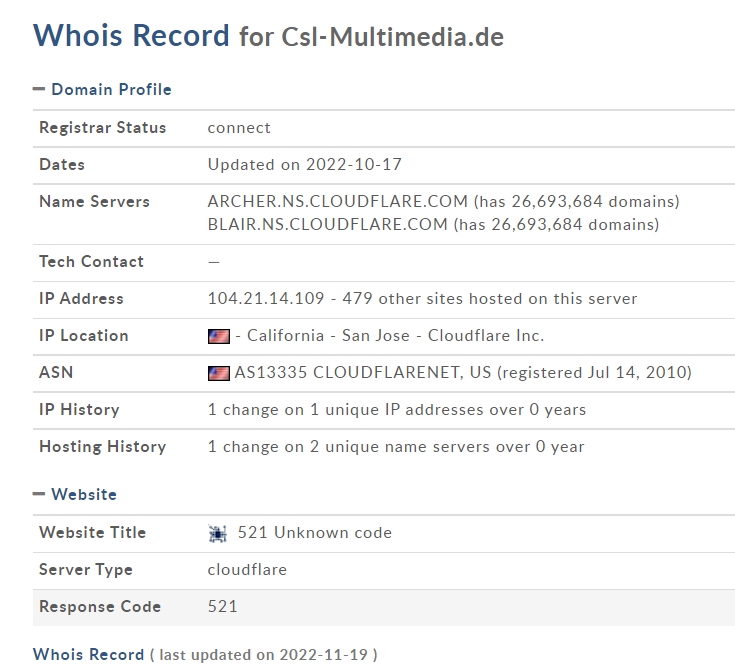The image size is (735, 671).
Task: Select the 'cloudflare' server type value
Action: pos(247,570)
